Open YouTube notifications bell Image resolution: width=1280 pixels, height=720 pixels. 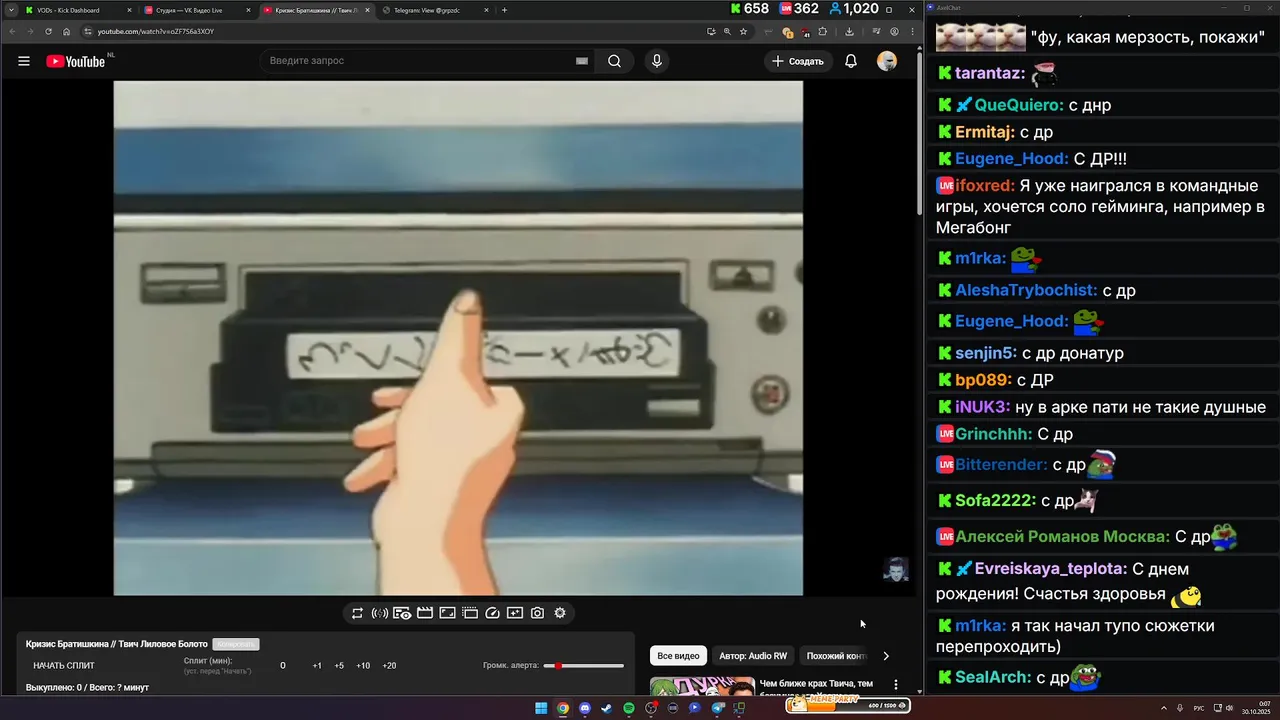(851, 61)
